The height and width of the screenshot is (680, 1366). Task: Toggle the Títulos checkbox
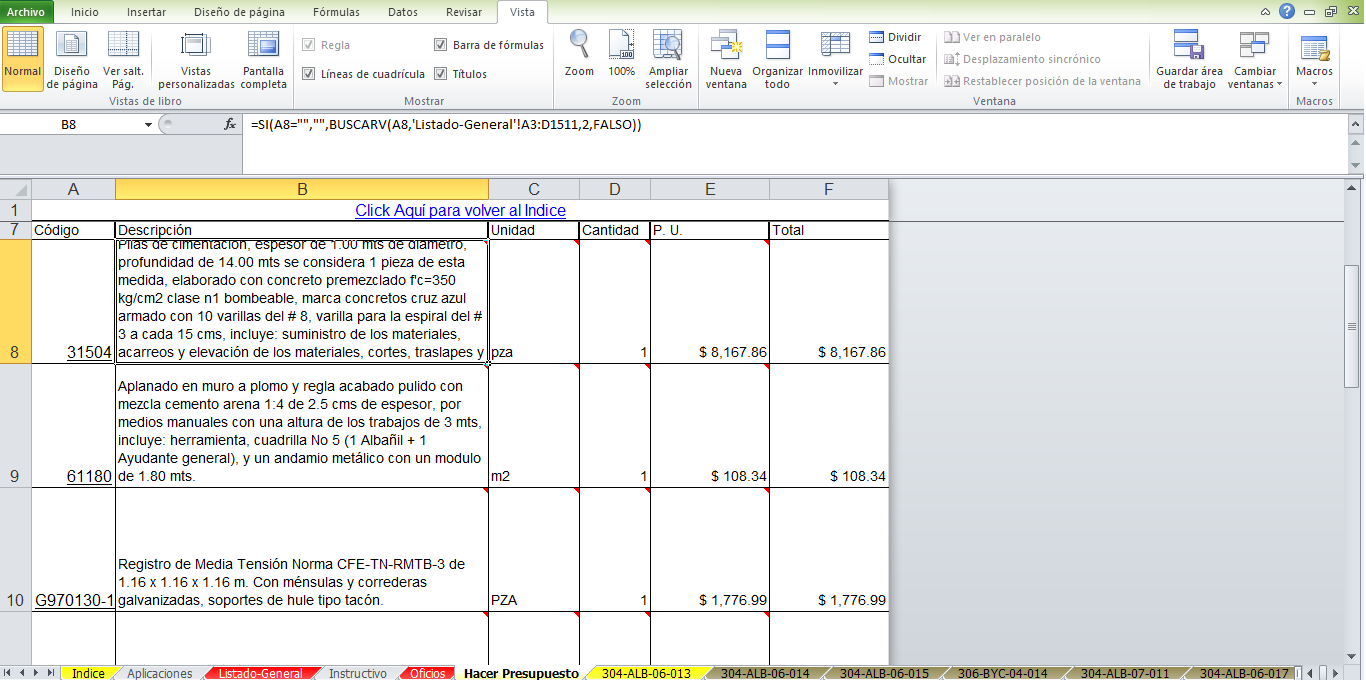[x=441, y=74]
